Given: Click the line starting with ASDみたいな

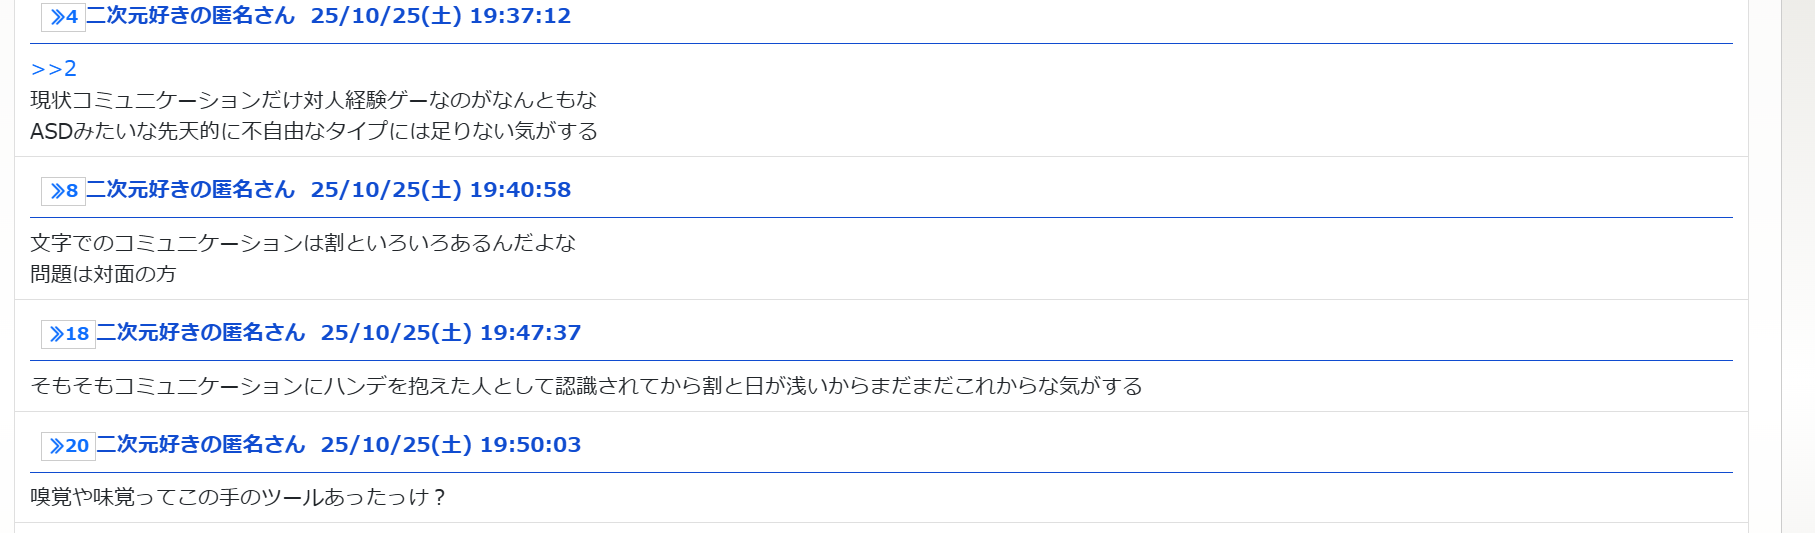Looking at the screenshot, I should [x=314, y=132].
